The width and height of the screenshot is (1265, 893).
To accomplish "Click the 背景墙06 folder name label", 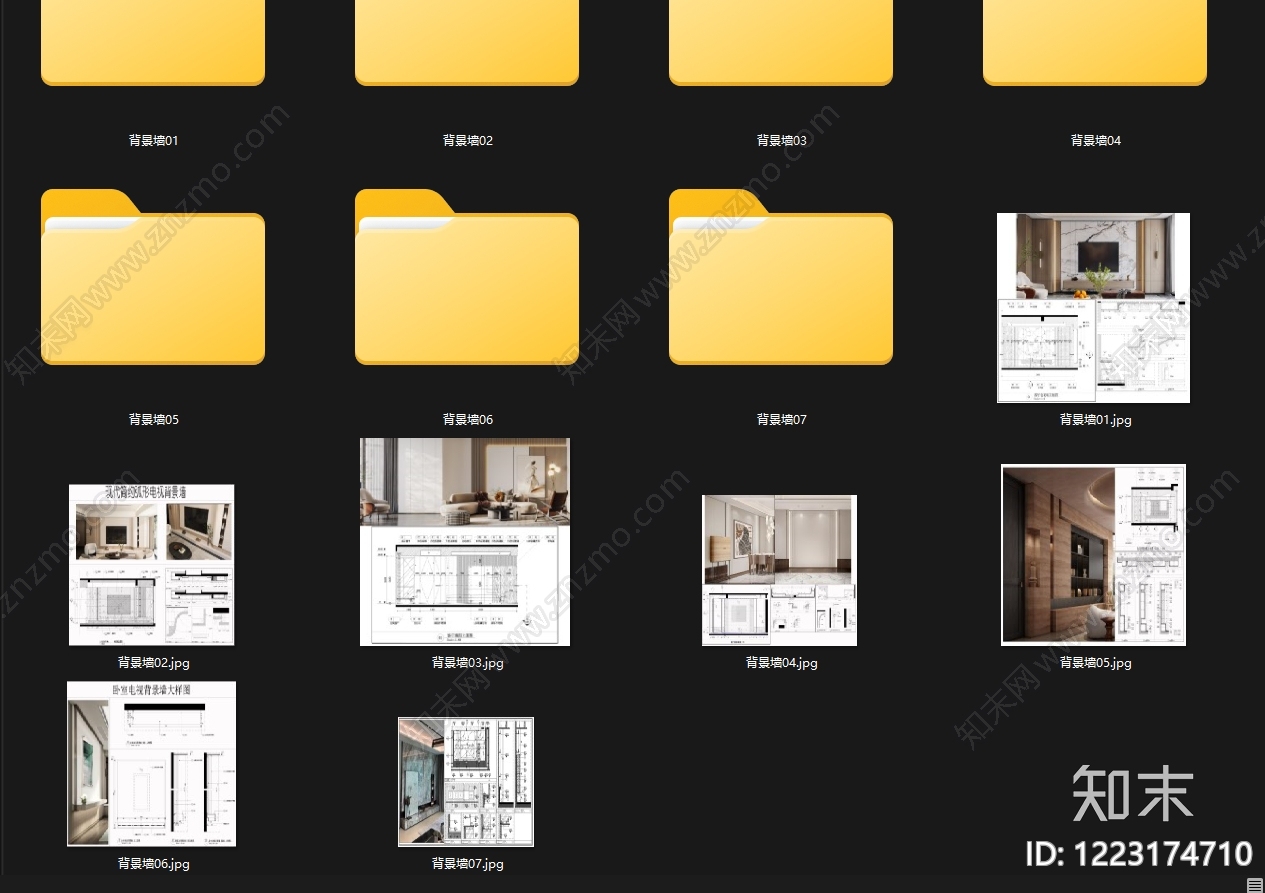I will [x=468, y=420].
